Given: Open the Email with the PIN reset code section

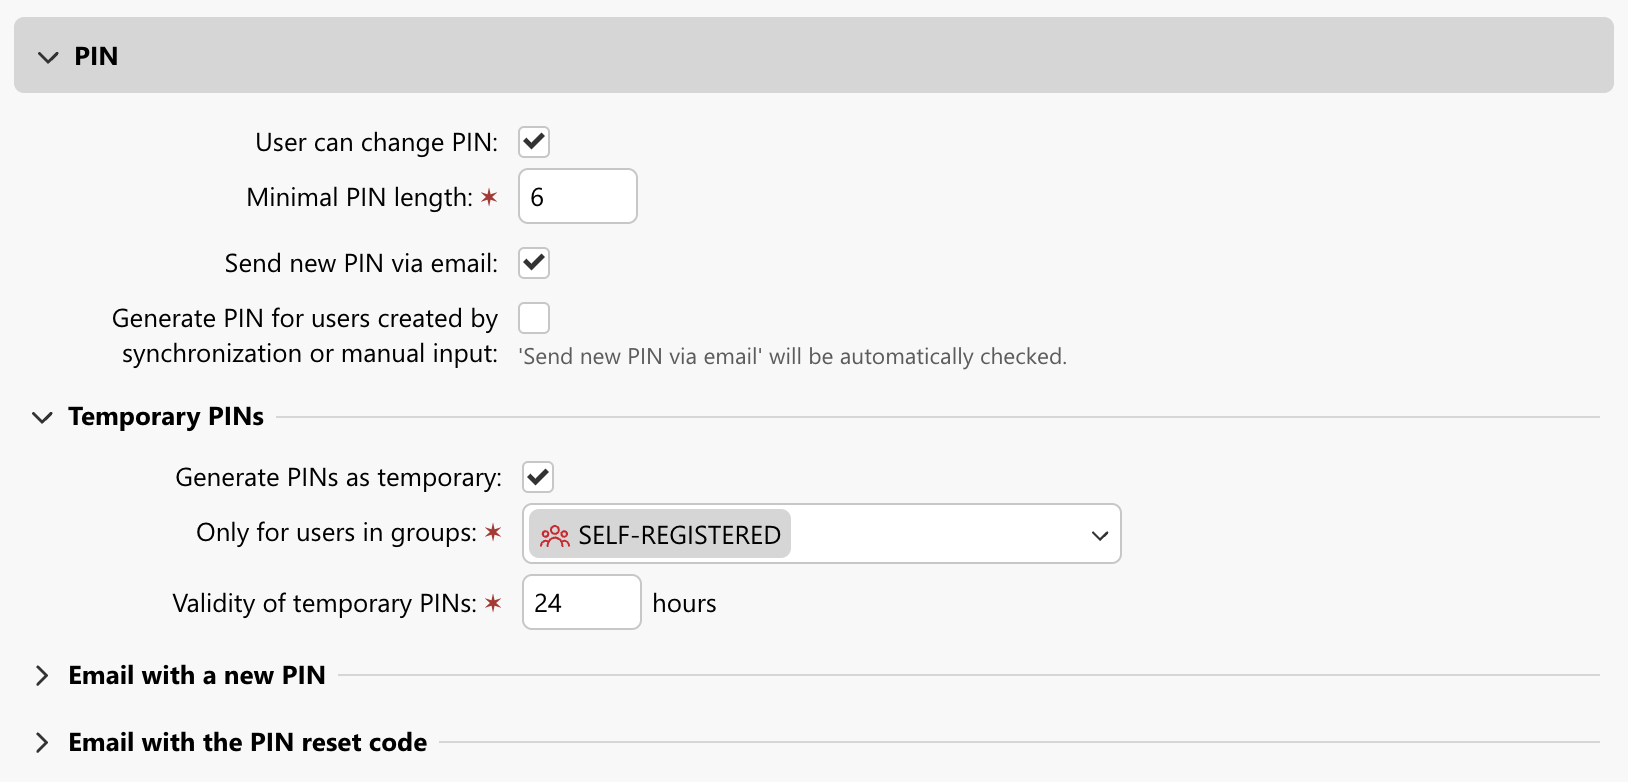Looking at the screenshot, I should [246, 742].
